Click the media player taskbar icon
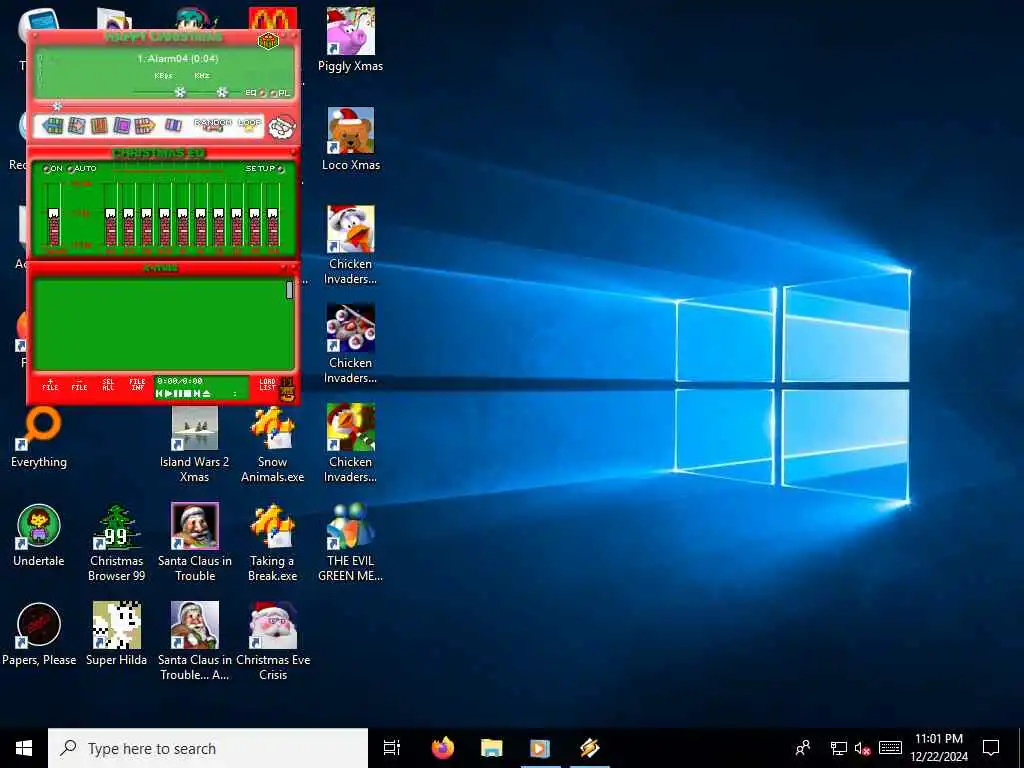Viewport: 1024px width, 768px height. click(x=540, y=748)
